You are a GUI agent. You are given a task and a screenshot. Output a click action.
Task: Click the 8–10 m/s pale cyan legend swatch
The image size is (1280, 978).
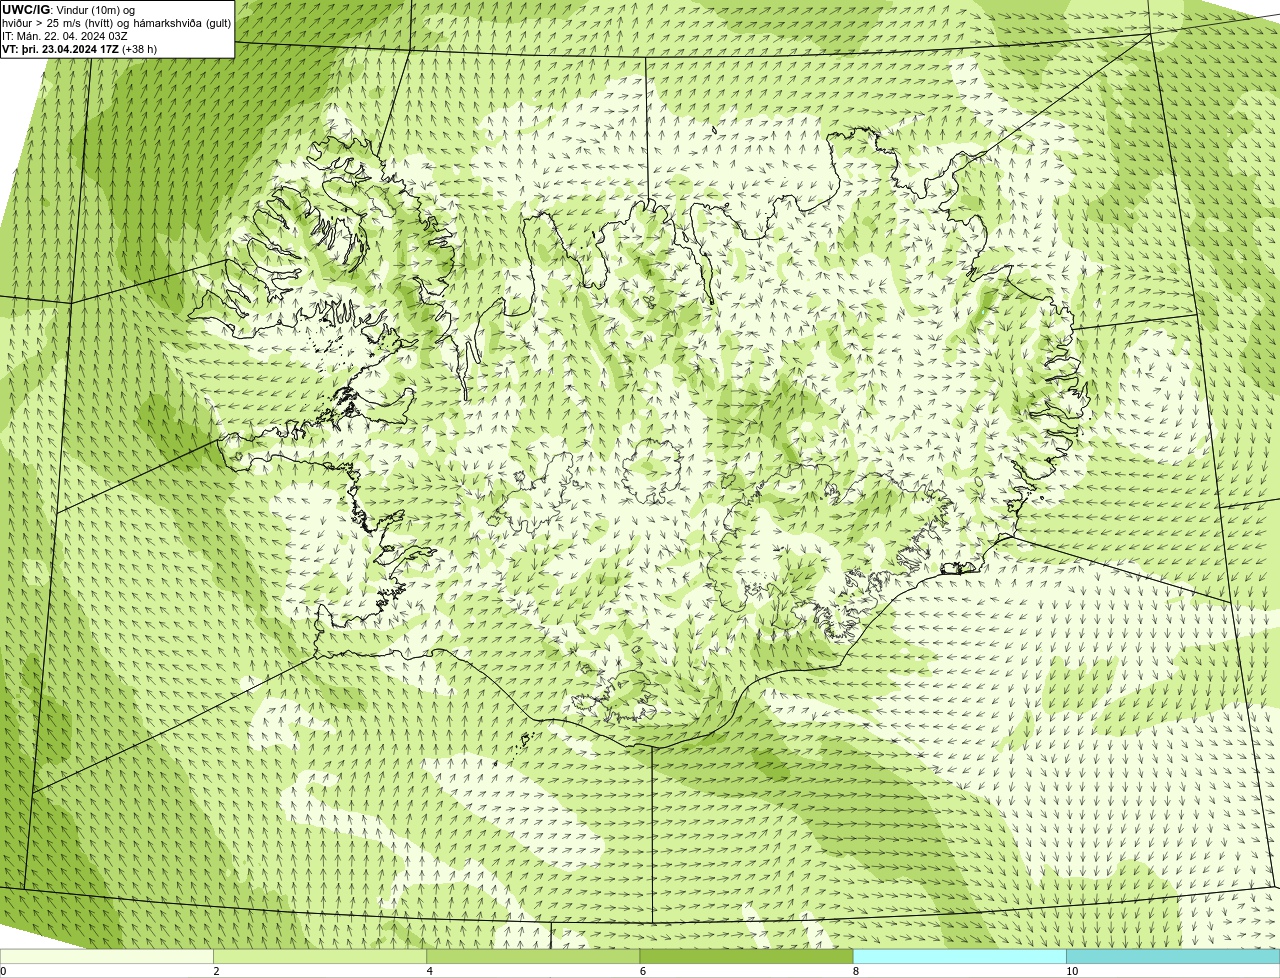(x=959, y=956)
